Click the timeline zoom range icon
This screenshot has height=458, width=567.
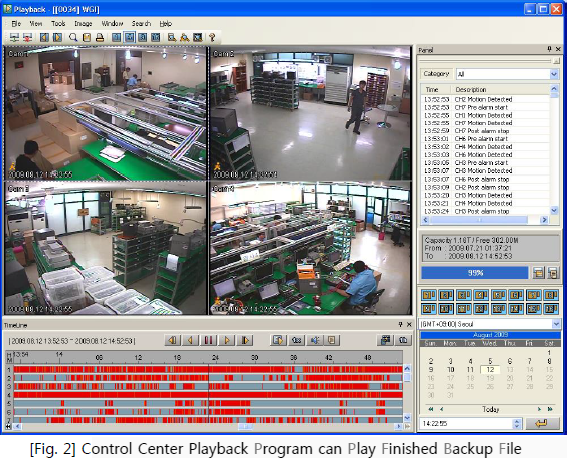coord(403,340)
